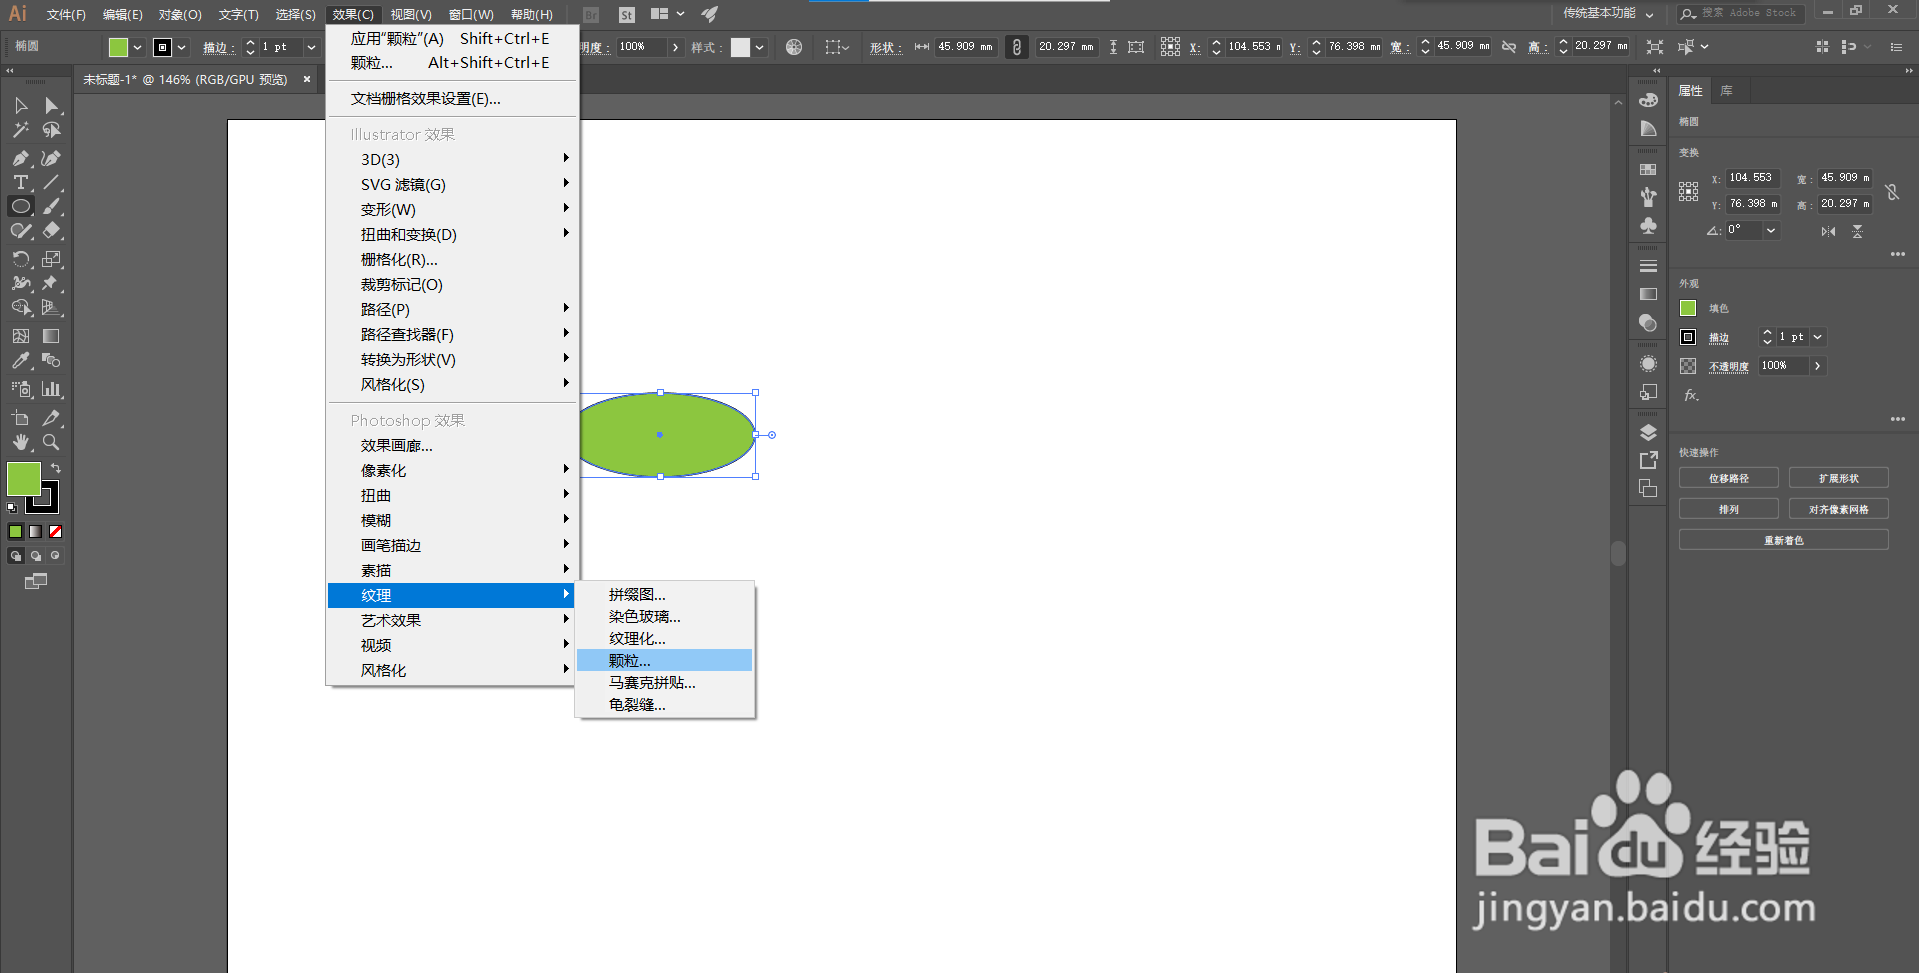
Task: Open 文档栅格效果设置(E)... menu entry
Action: pyautogui.click(x=452, y=98)
